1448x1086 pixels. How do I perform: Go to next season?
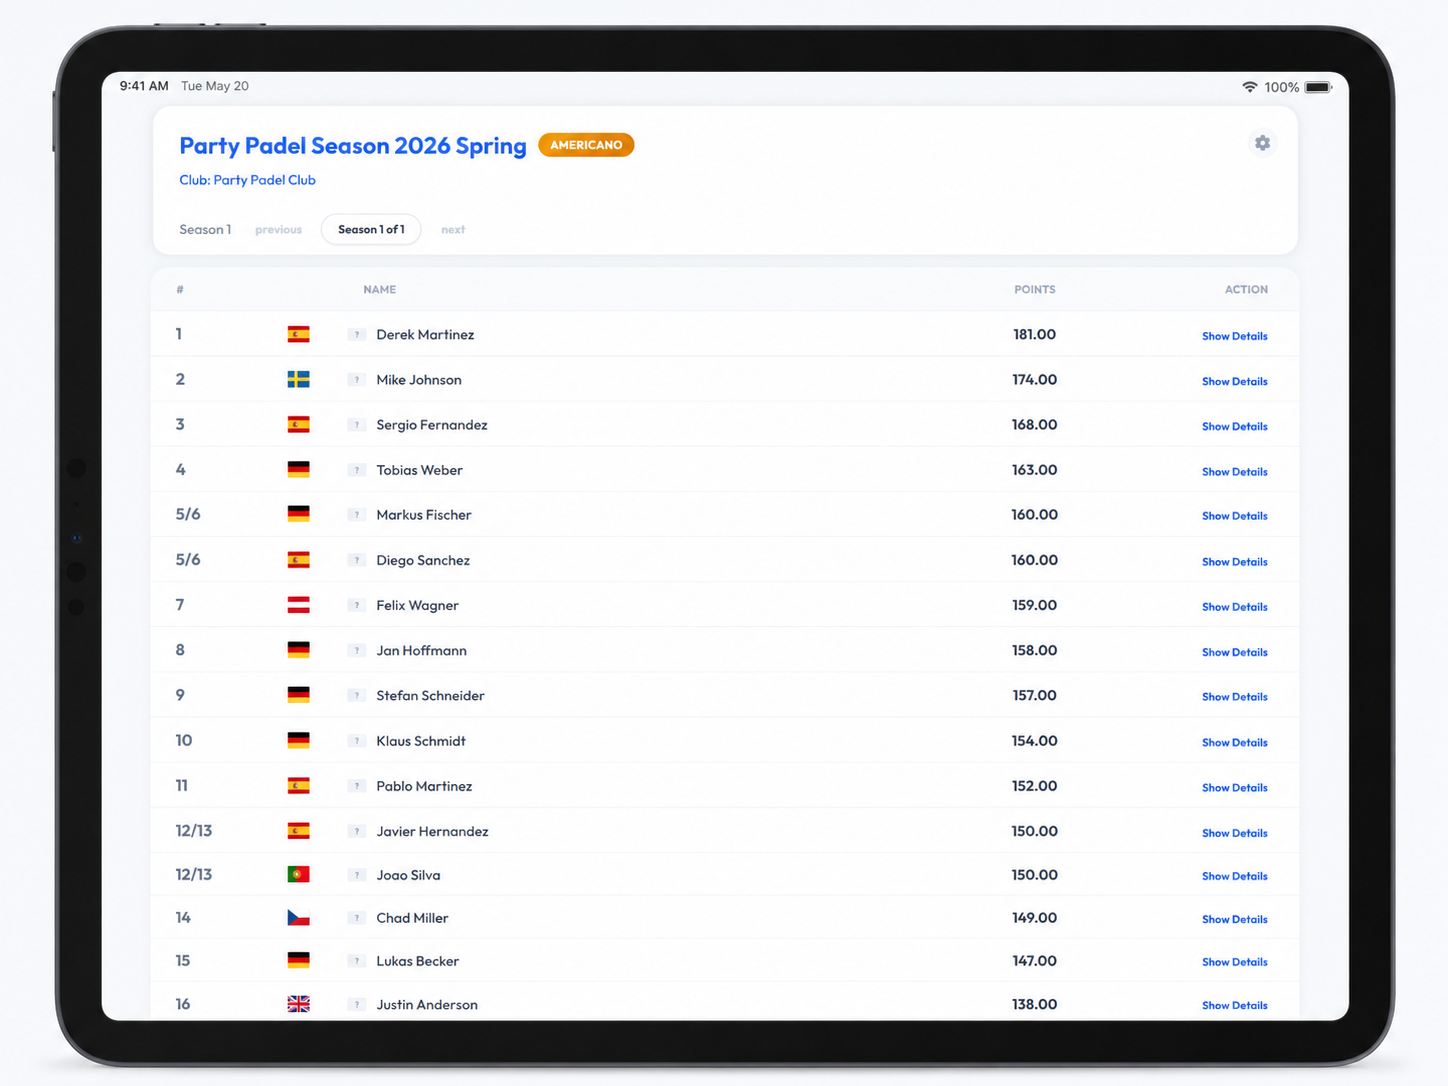[x=453, y=230]
